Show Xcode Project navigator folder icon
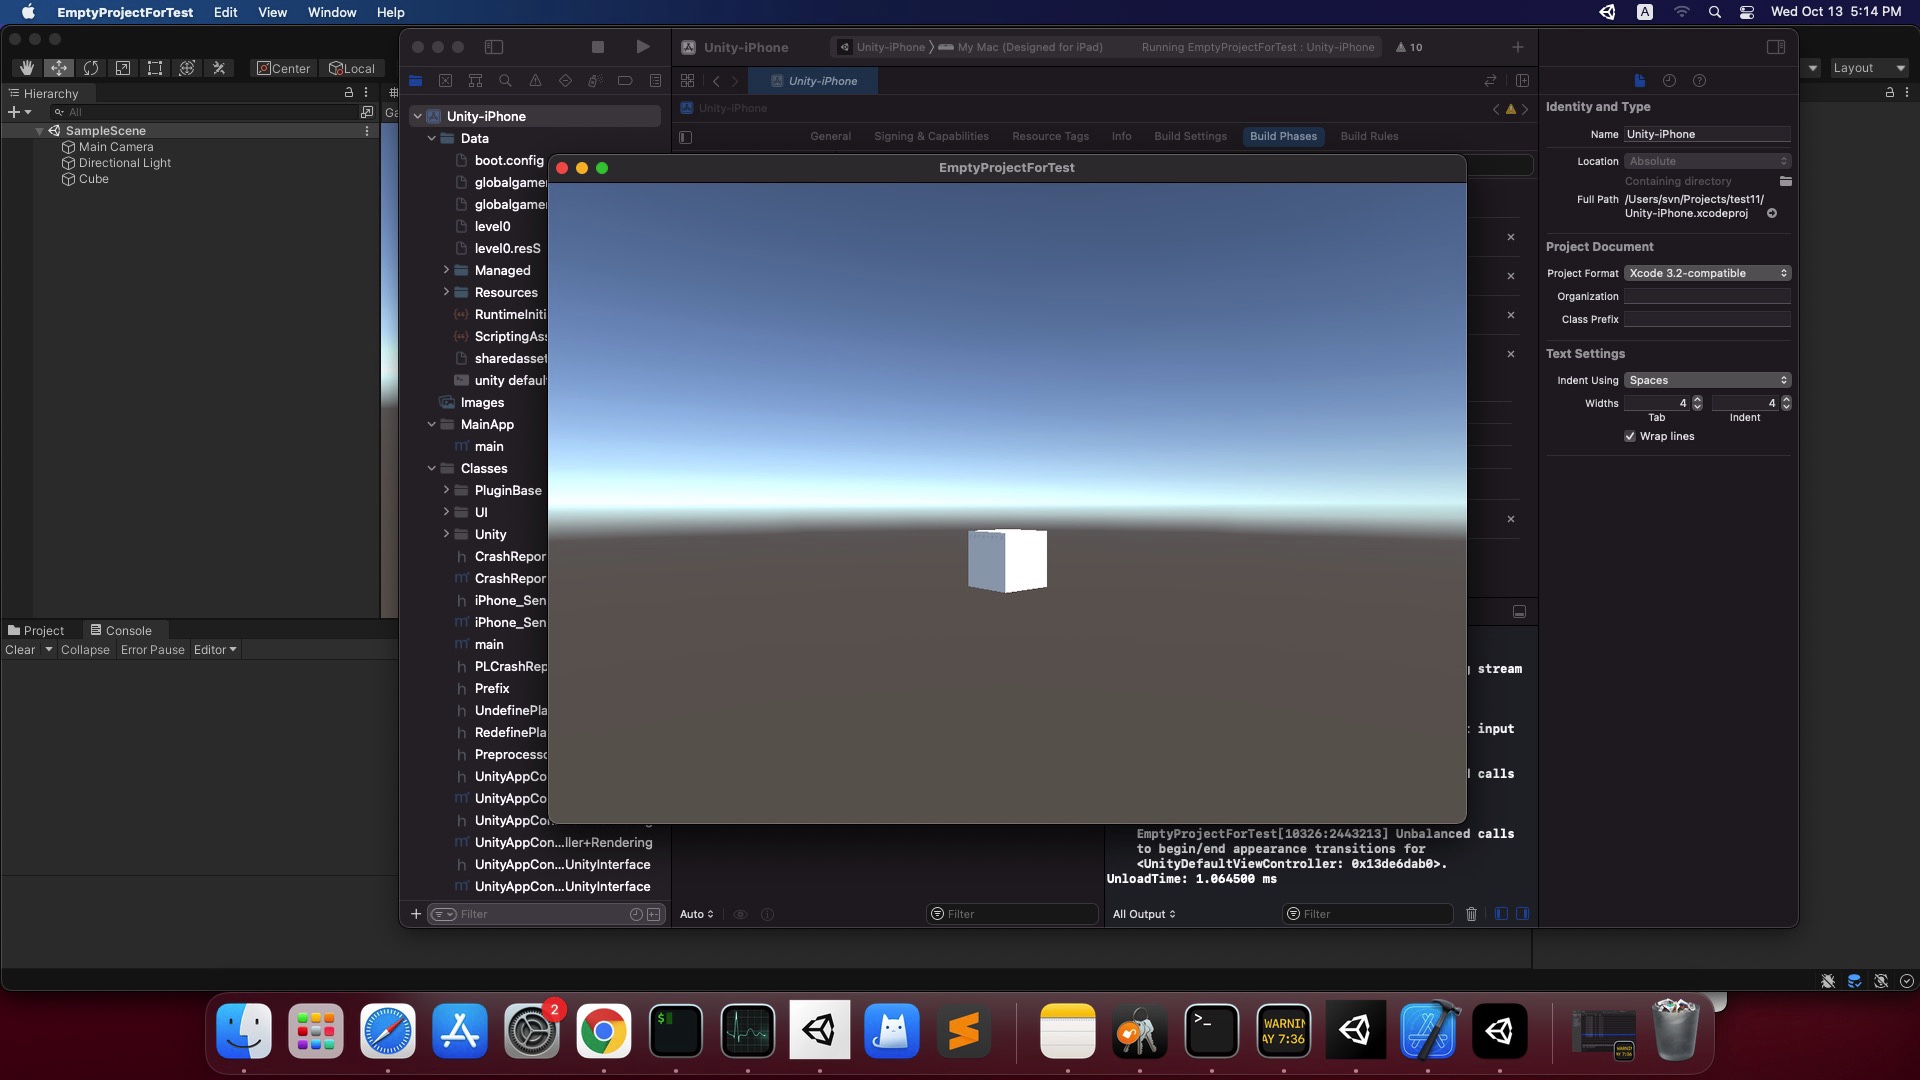This screenshot has height=1080, width=1920. (416, 81)
